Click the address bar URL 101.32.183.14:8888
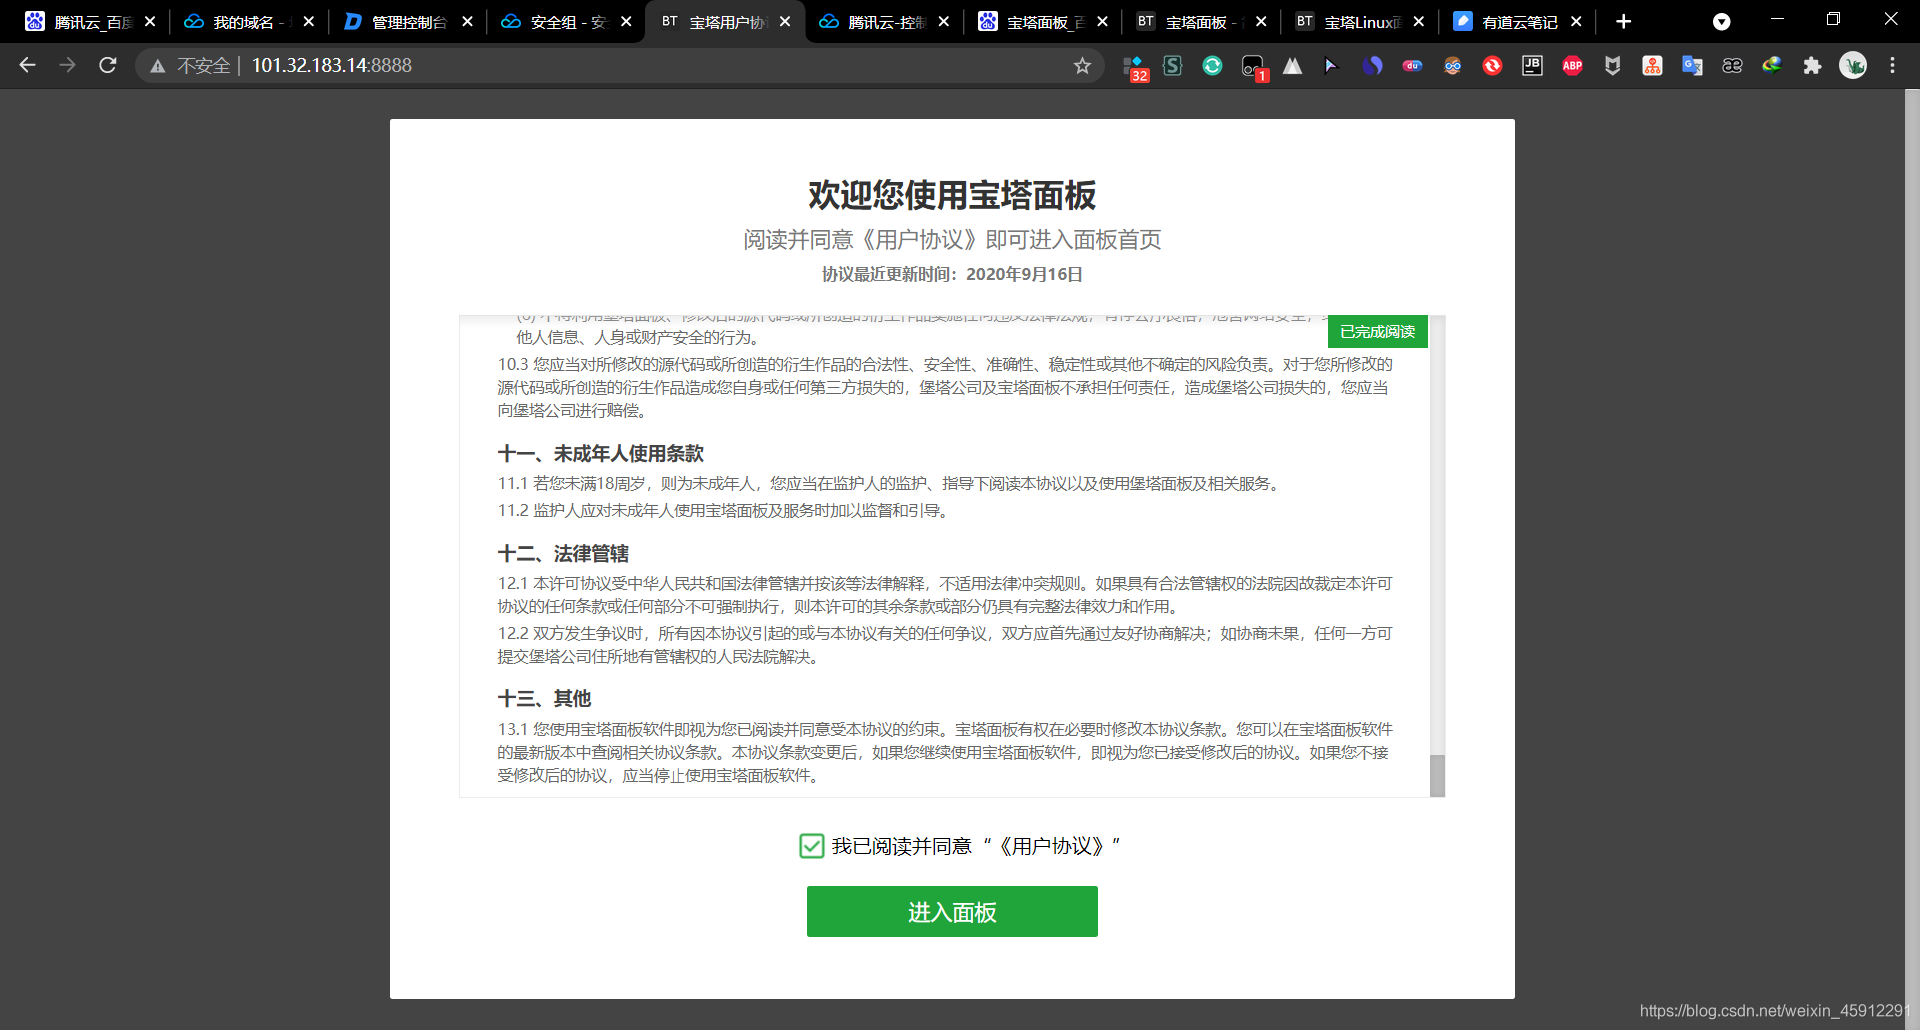The image size is (1920, 1030). 331,65
